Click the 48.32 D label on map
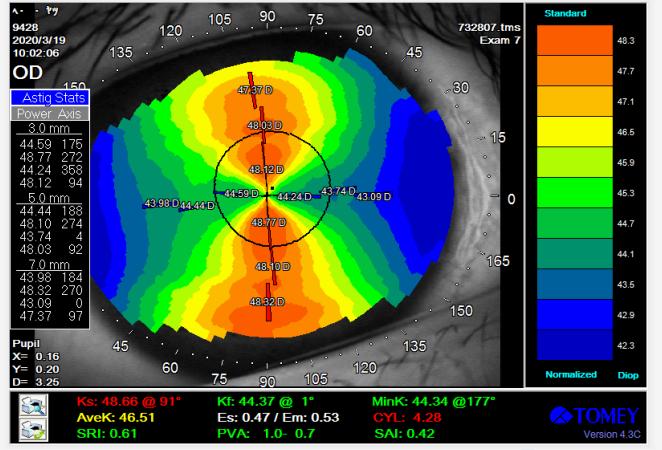 [x=267, y=302]
